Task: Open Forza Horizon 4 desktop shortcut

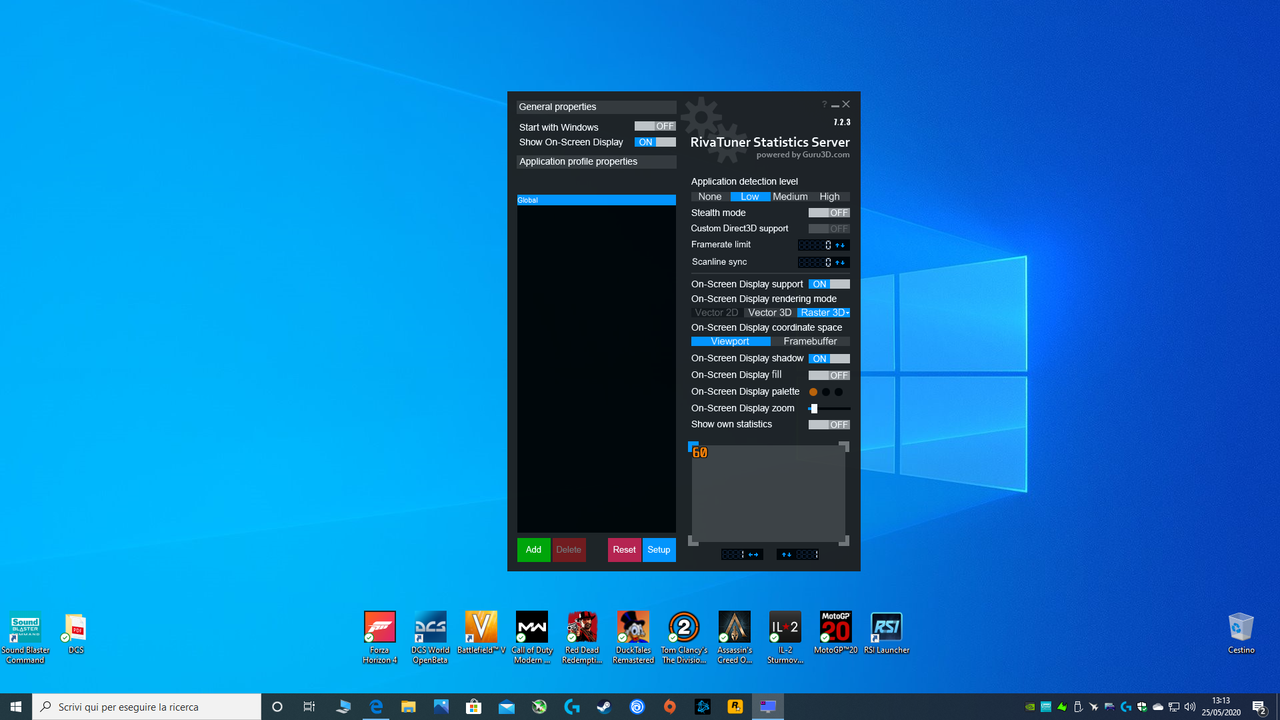Action: (x=379, y=637)
